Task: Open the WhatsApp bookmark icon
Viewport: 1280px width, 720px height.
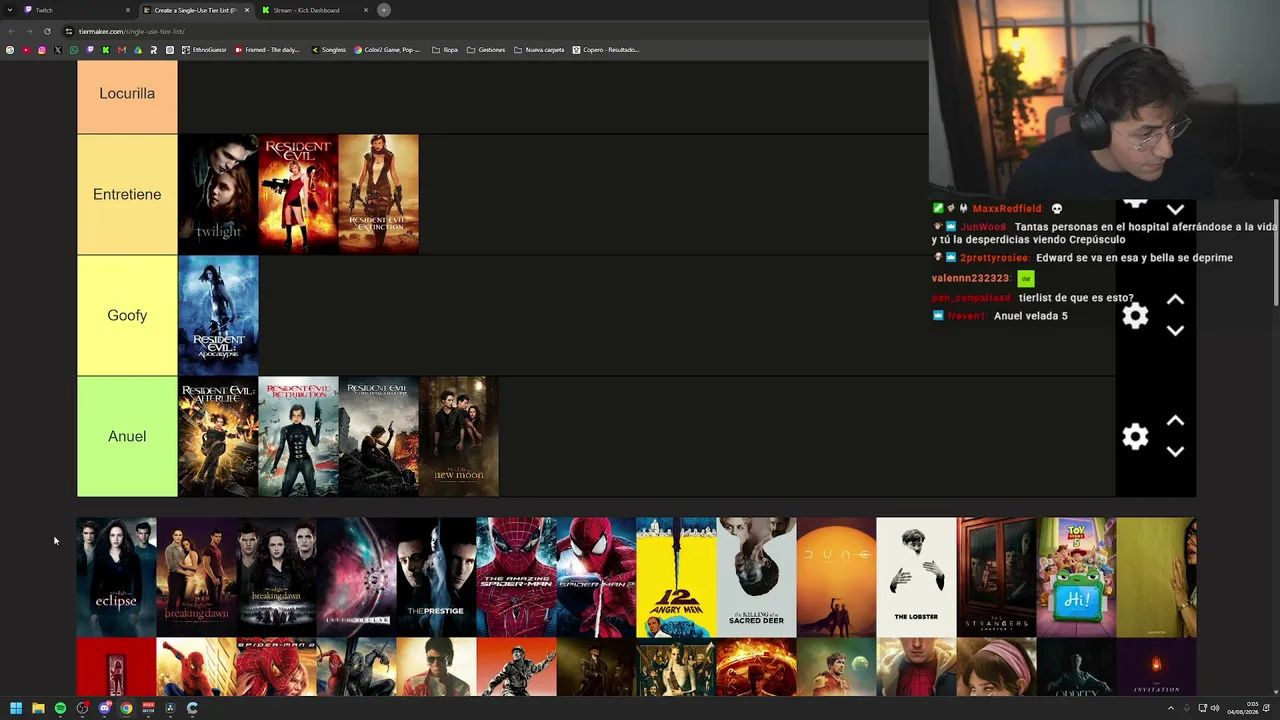Action: (x=73, y=50)
